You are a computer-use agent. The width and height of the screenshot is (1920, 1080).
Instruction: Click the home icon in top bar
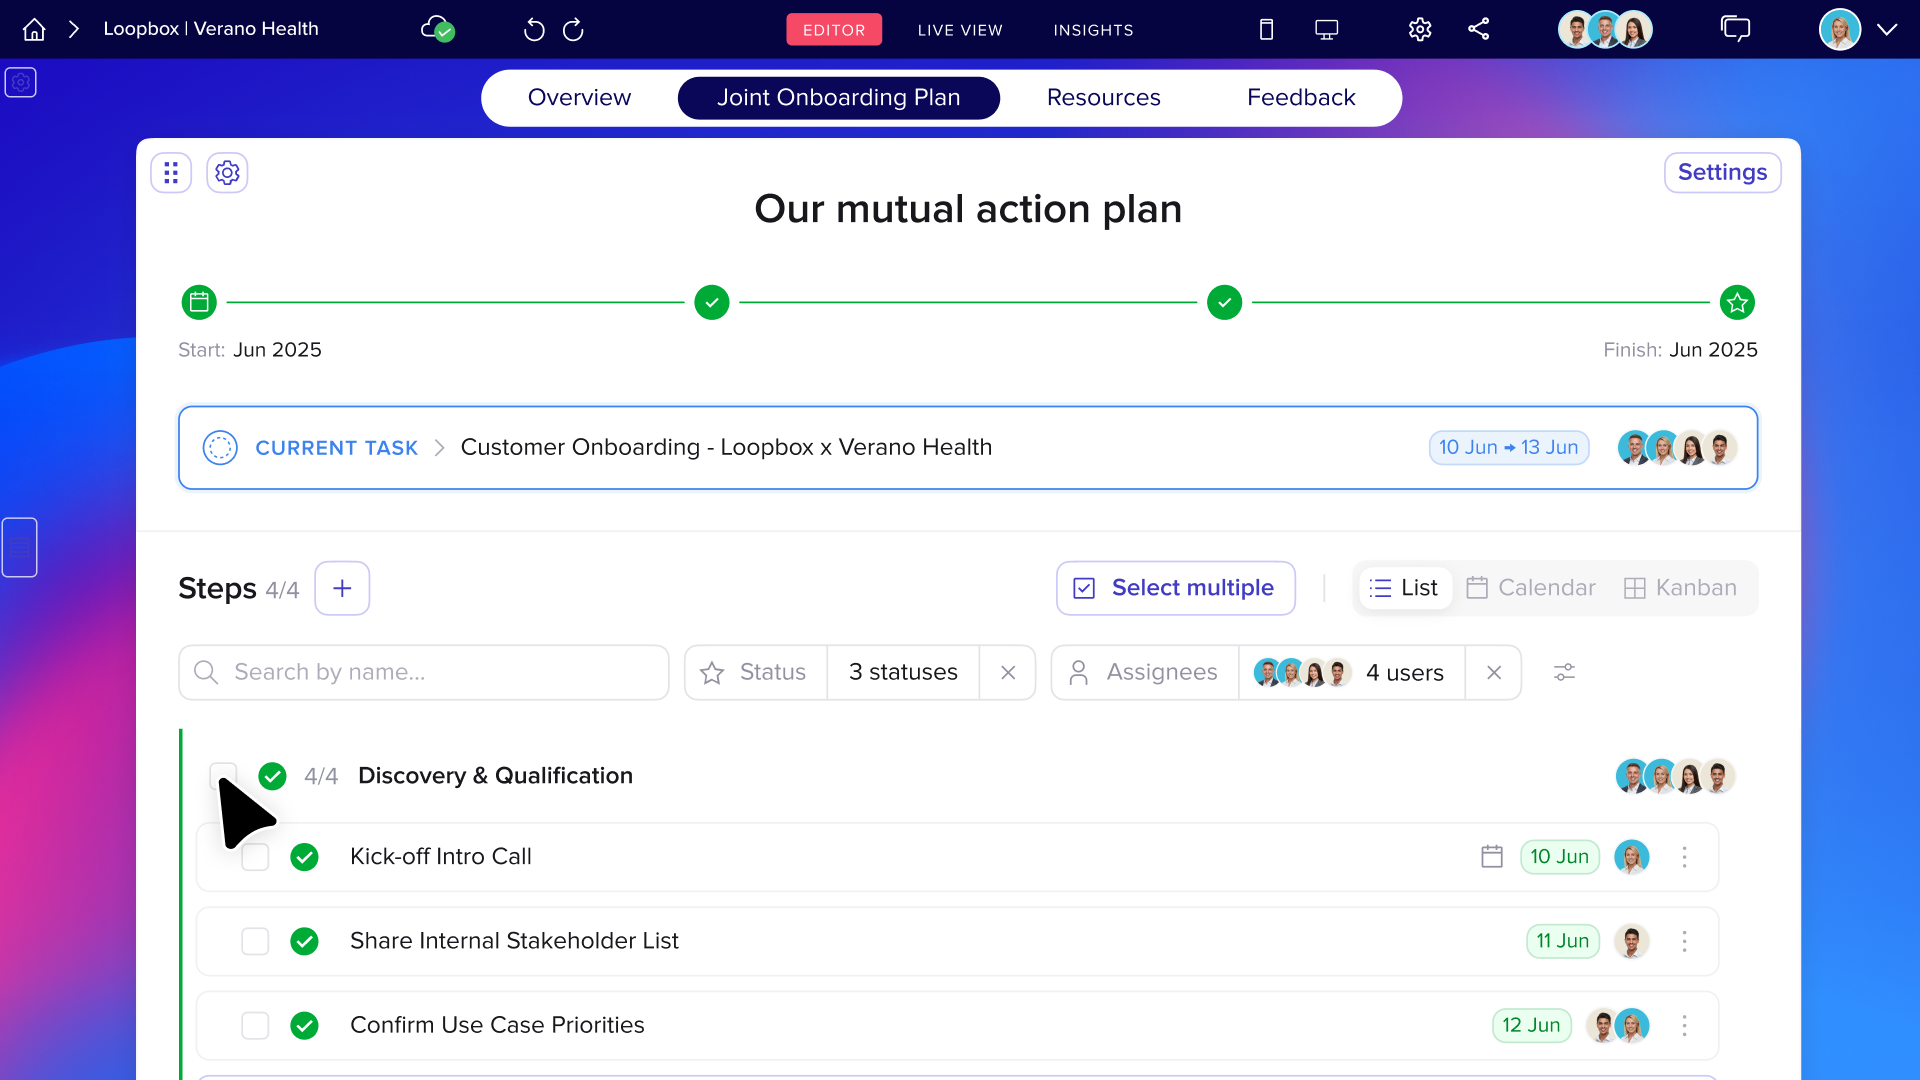(x=34, y=30)
